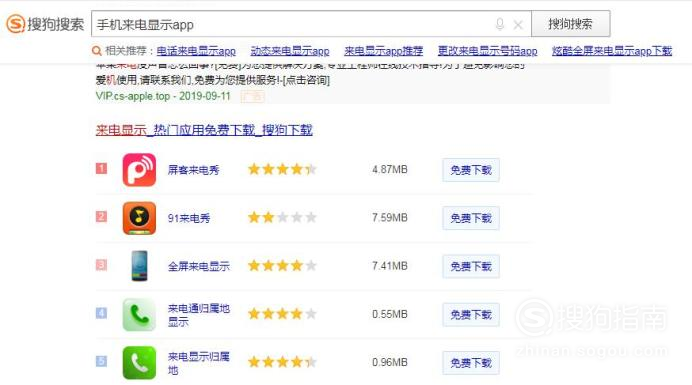Viewport: 692px width, 385px height.
Task: Click the 屏客来电秀 app icon
Action: [139, 170]
